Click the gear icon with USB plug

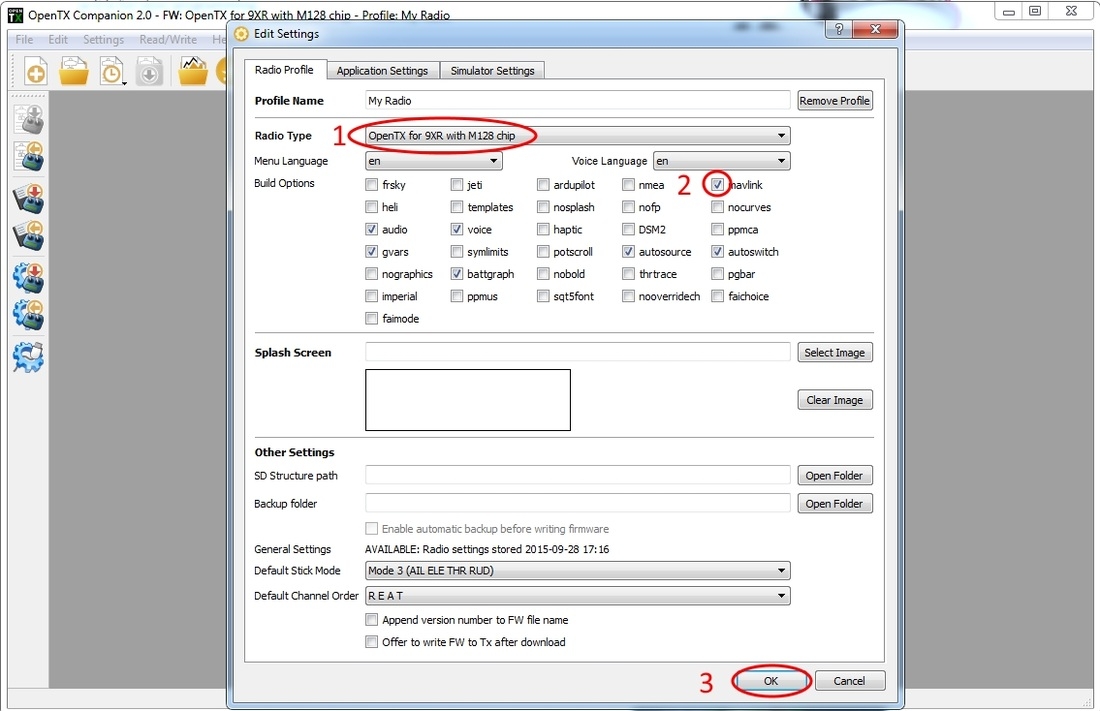[x=28, y=356]
